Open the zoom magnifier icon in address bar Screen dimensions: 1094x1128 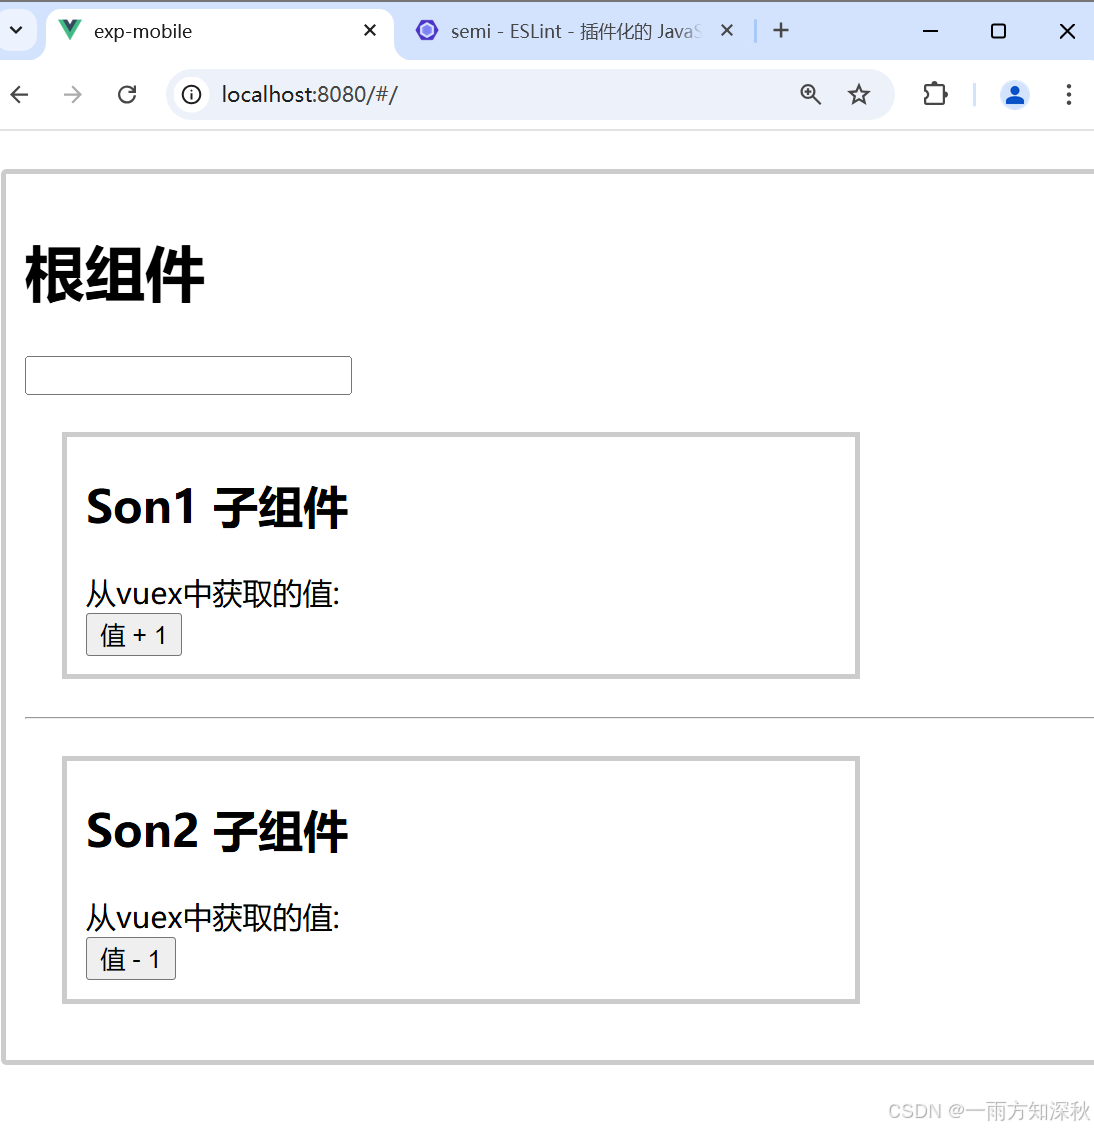[811, 94]
